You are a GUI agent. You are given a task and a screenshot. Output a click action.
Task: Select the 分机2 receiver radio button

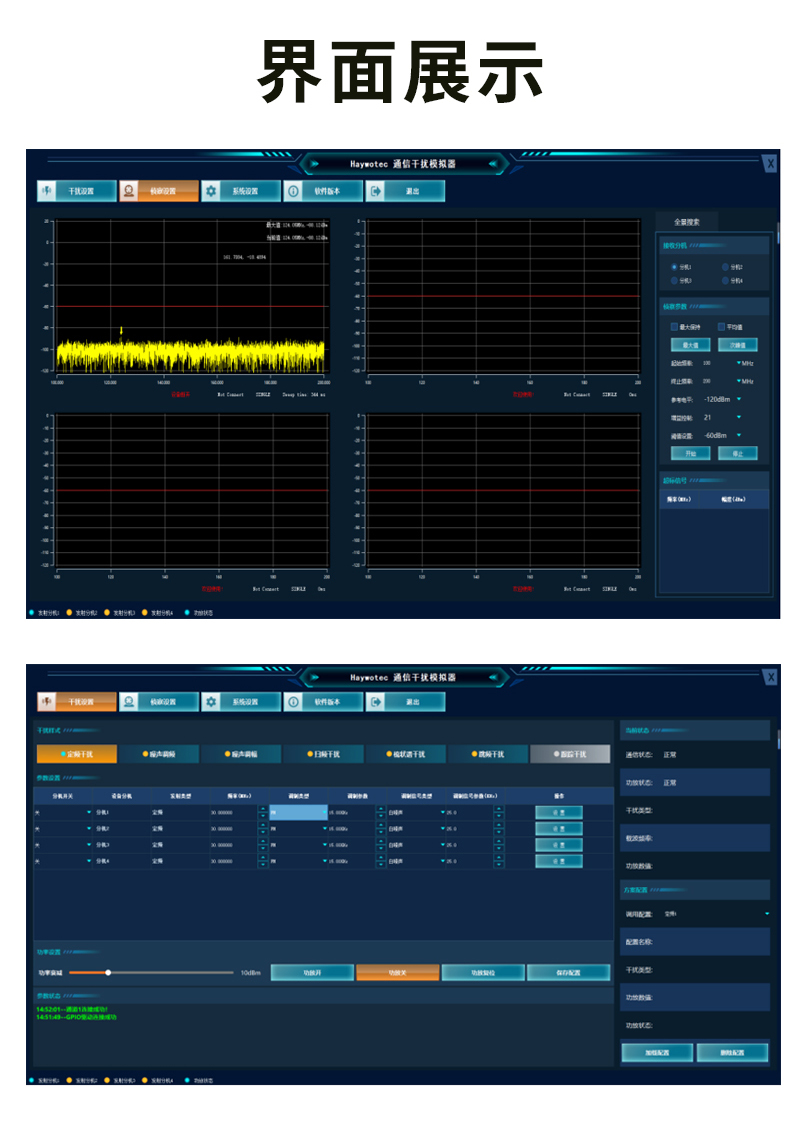pos(725,267)
